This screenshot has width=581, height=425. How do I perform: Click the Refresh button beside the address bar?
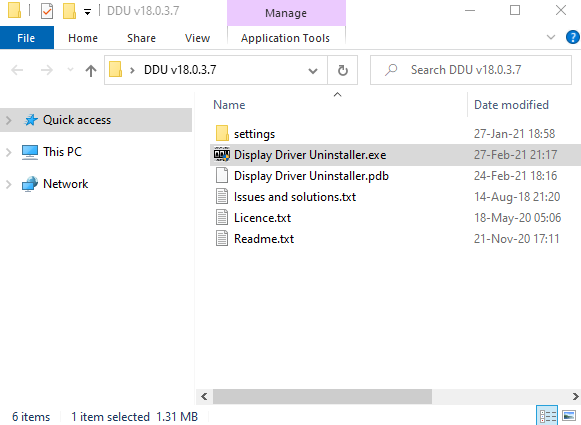point(343,70)
